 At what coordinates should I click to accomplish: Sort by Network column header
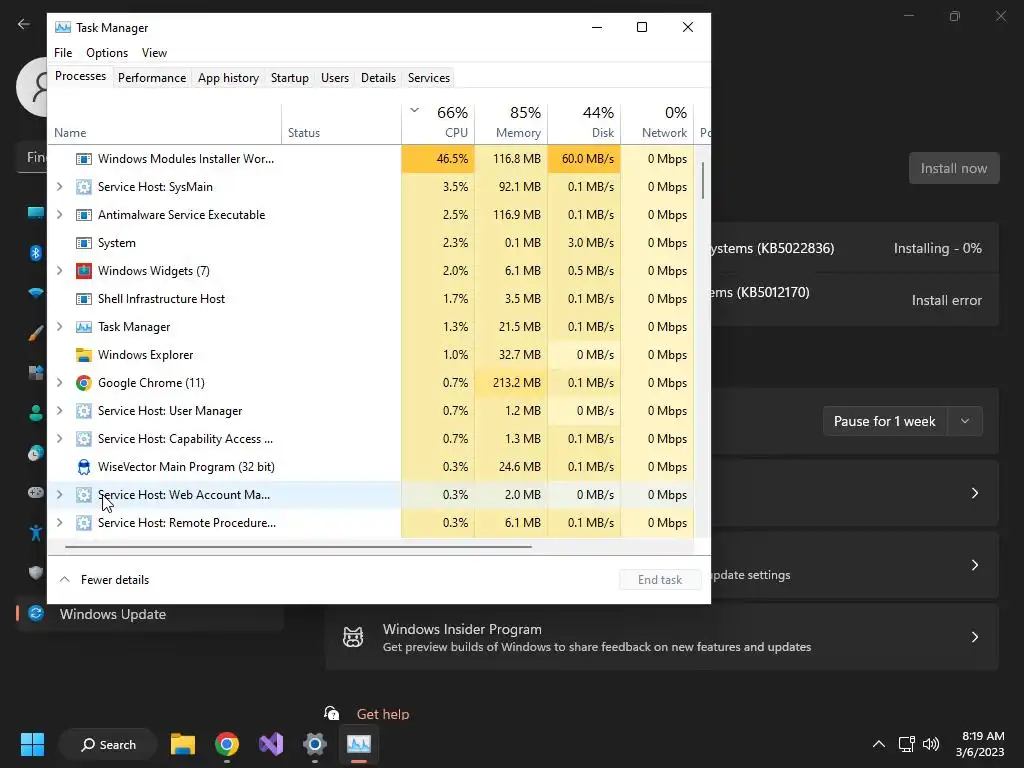658,123
